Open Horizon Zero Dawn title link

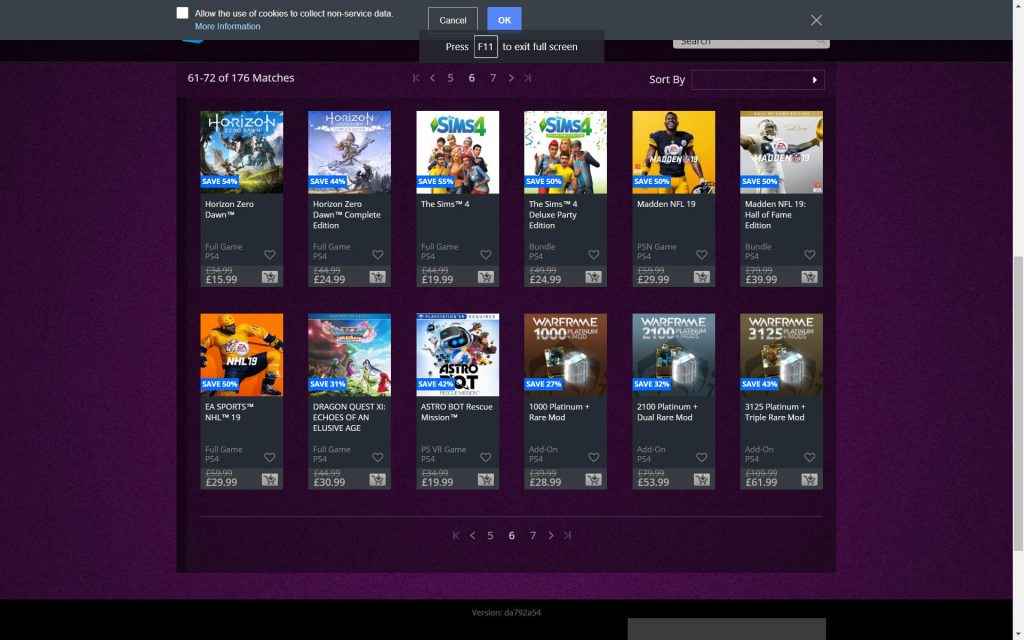(x=229, y=209)
